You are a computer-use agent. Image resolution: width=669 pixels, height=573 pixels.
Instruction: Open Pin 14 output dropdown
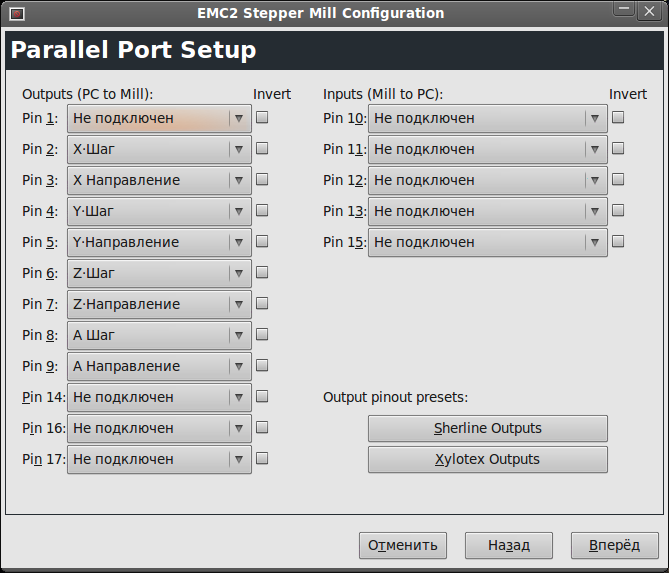point(159,398)
